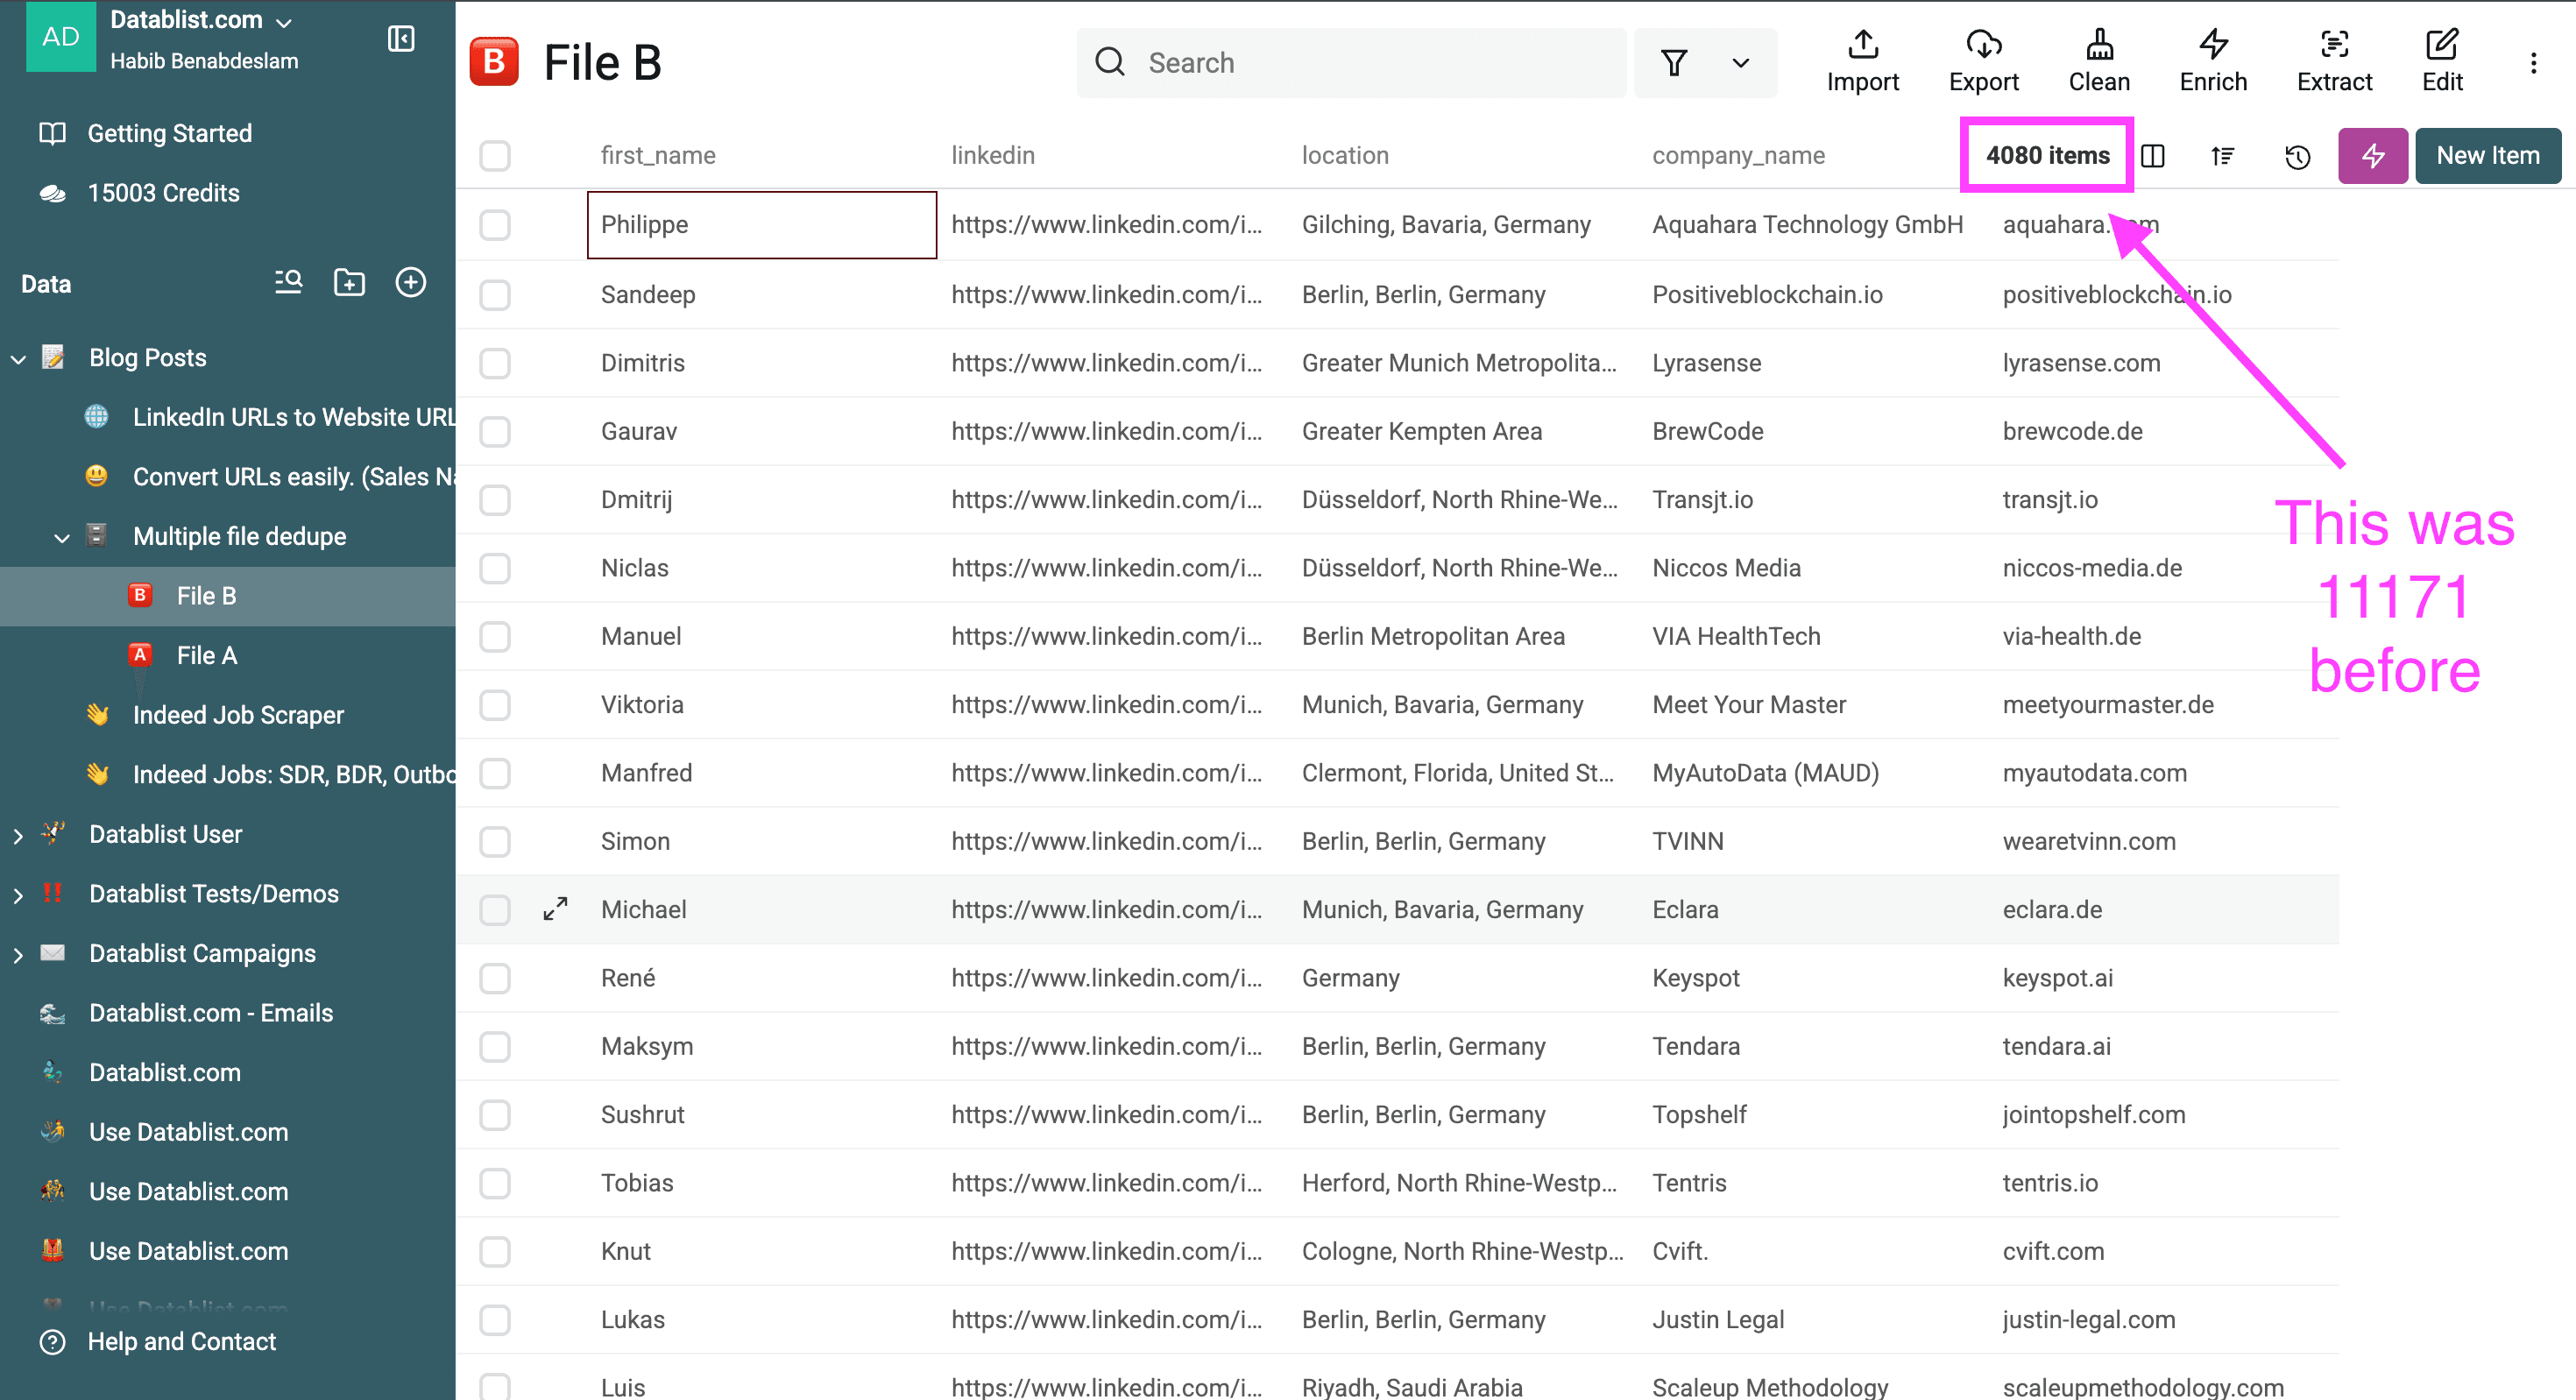The image size is (2576, 1400).
Task: Expand the Datablist Campaigns folder
Action: (19, 954)
